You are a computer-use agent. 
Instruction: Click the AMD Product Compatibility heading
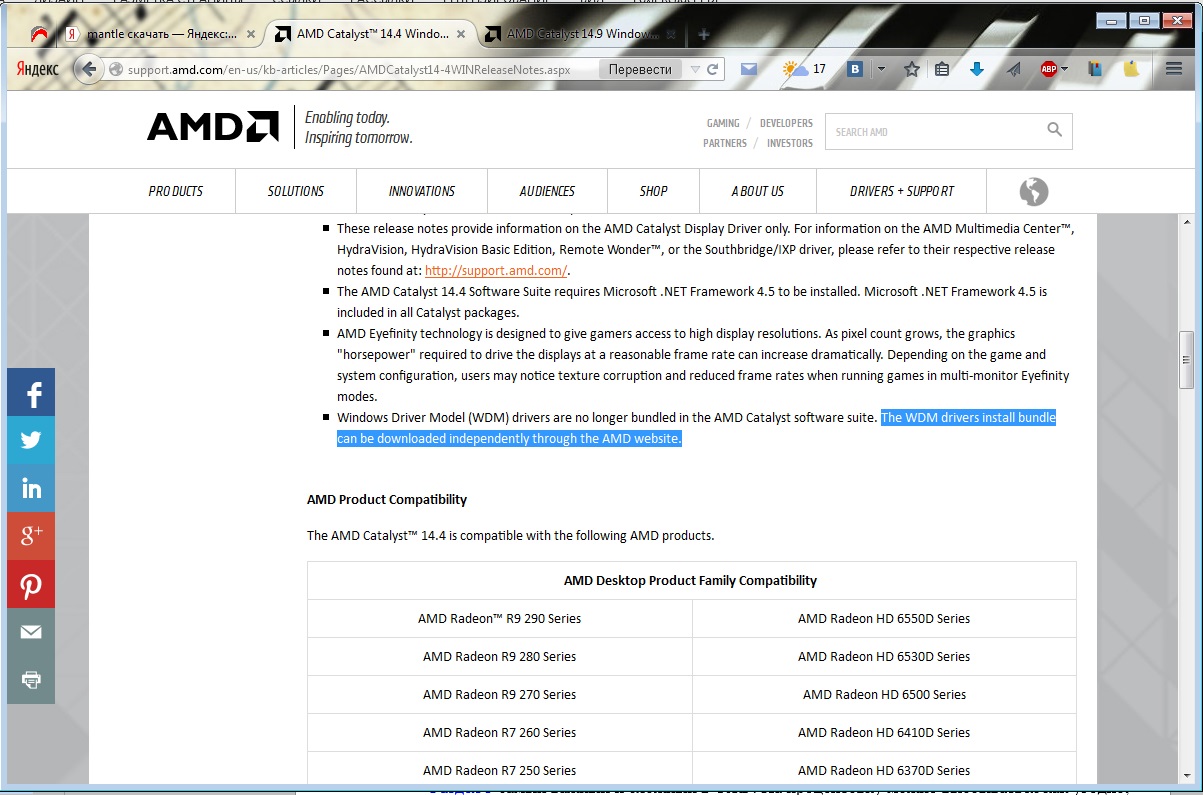pyautogui.click(x=387, y=500)
